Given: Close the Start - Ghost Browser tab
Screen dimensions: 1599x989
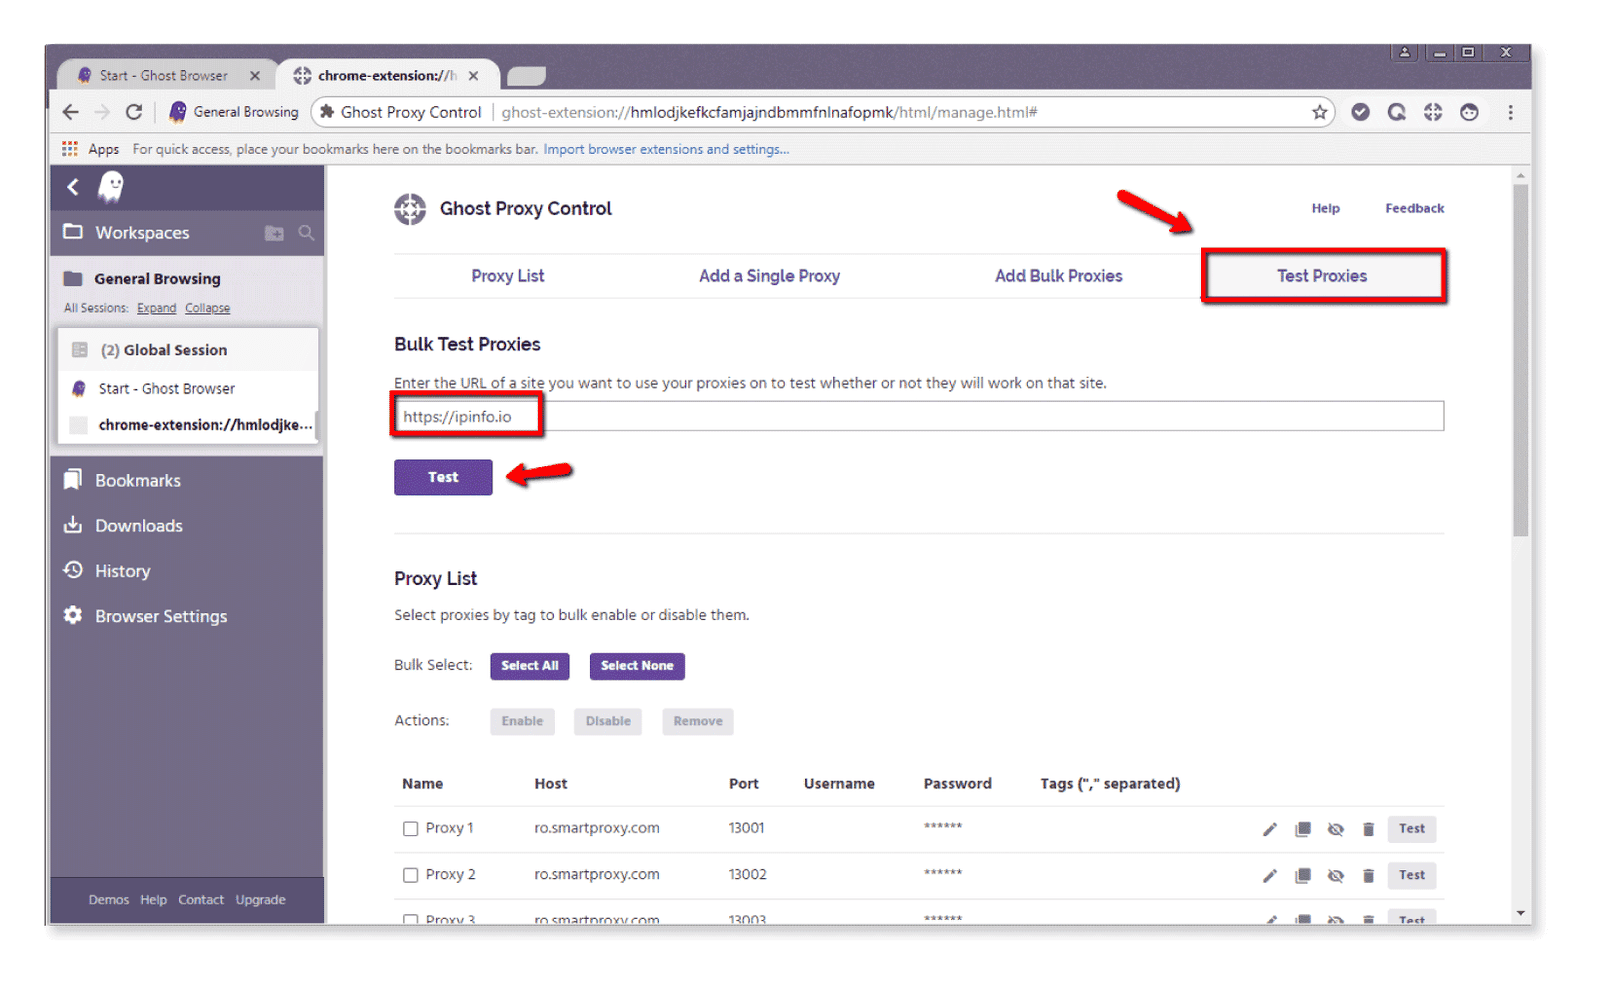Looking at the screenshot, I should coord(255,75).
